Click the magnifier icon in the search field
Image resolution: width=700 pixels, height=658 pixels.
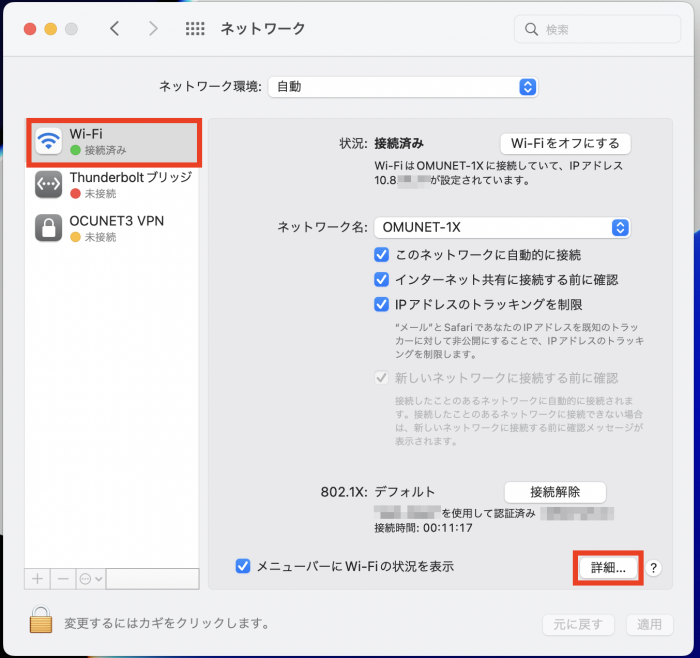click(x=531, y=29)
